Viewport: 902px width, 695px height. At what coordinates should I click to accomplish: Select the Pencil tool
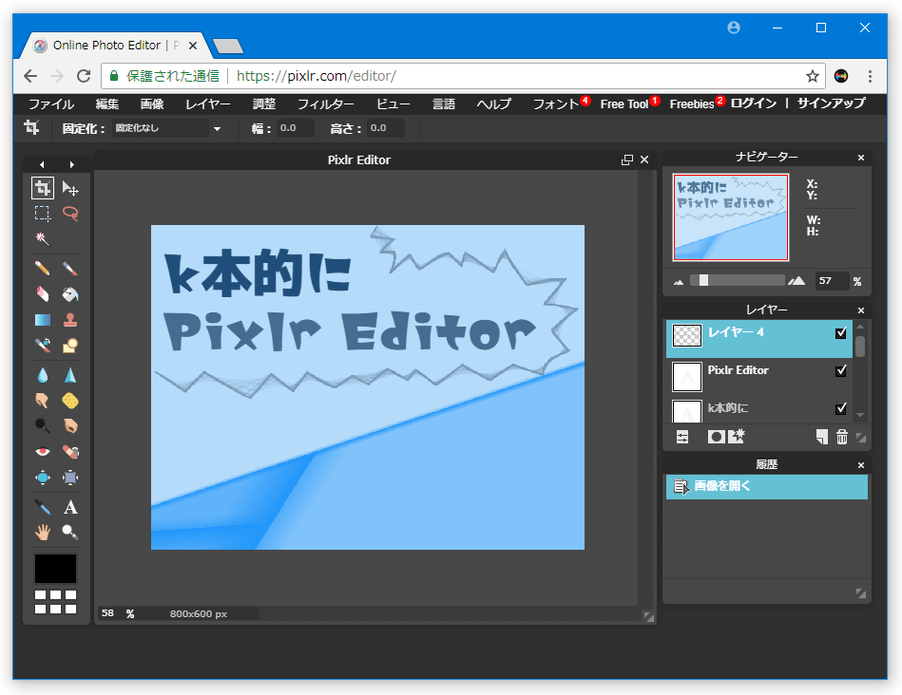point(42,268)
